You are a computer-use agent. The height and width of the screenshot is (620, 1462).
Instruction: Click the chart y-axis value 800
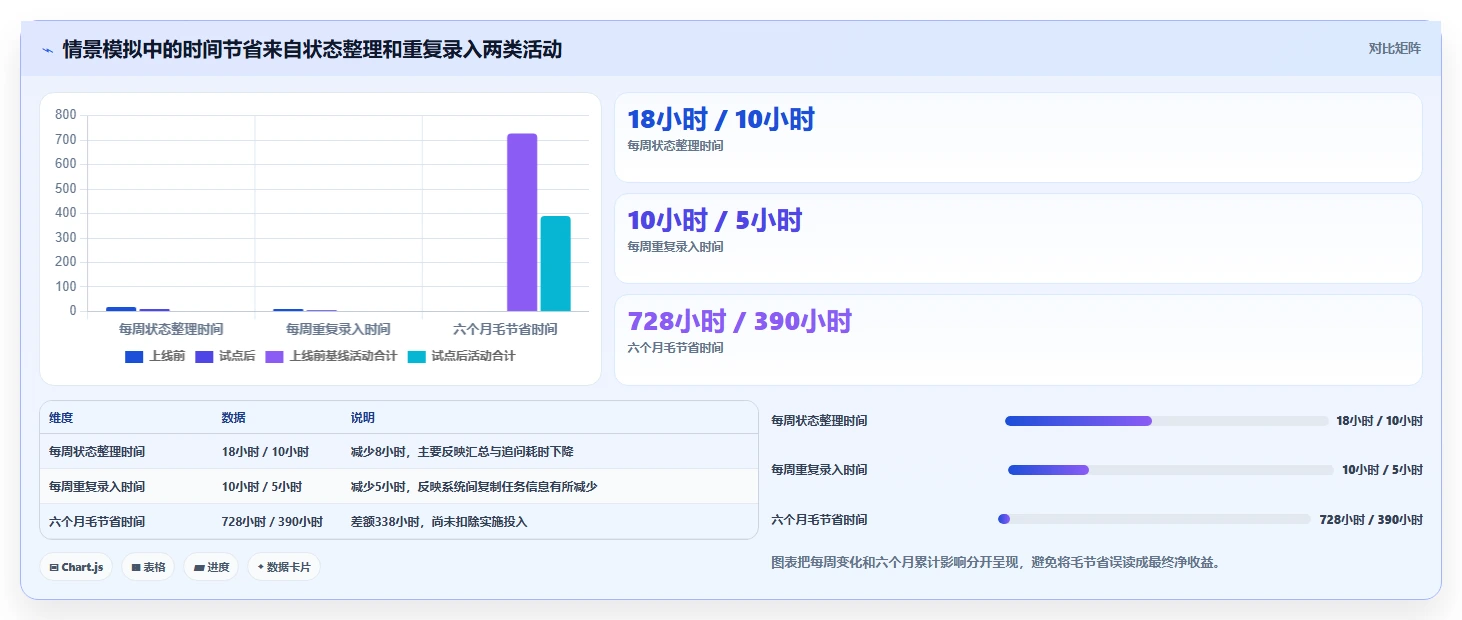[x=66, y=115]
